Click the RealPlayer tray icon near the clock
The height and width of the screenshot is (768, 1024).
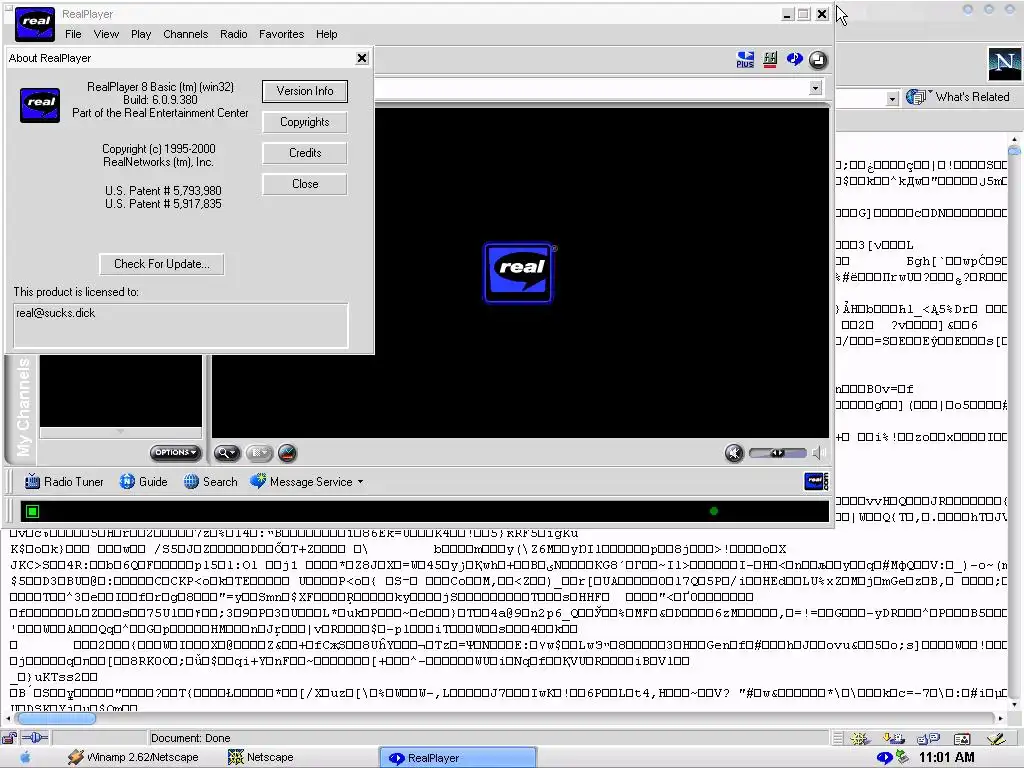(885, 758)
